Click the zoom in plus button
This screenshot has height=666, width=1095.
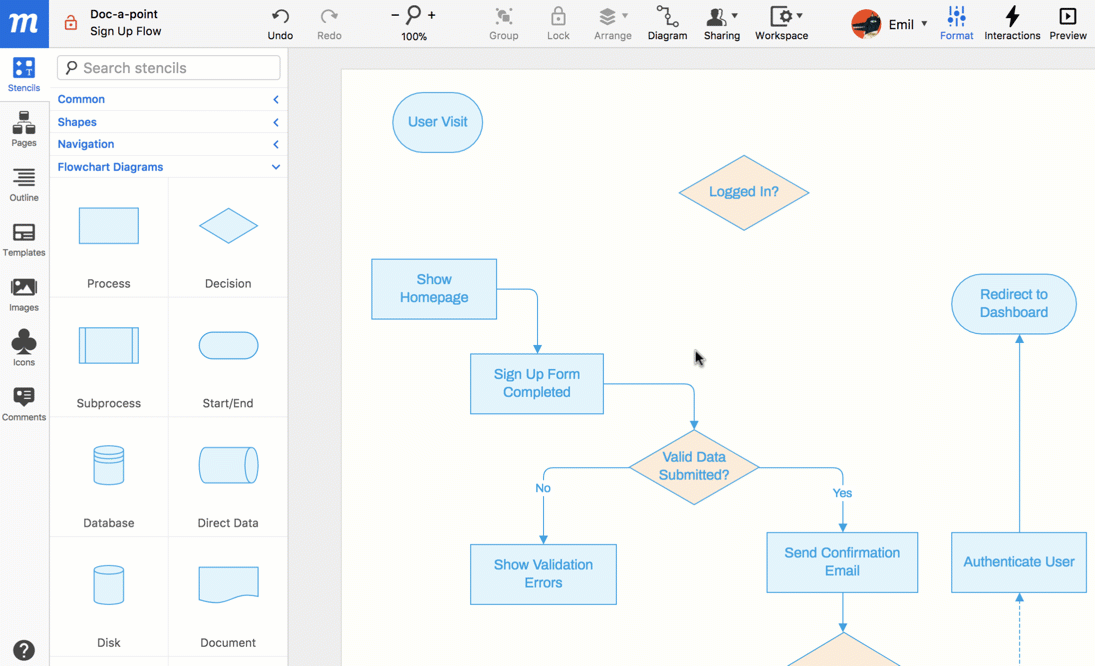click(x=432, y=15)
